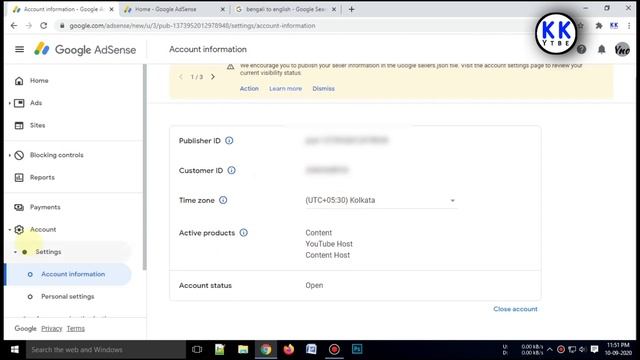Show hidden system tray icons
Viewport: 640px width, 360px height.
[550, 350]
